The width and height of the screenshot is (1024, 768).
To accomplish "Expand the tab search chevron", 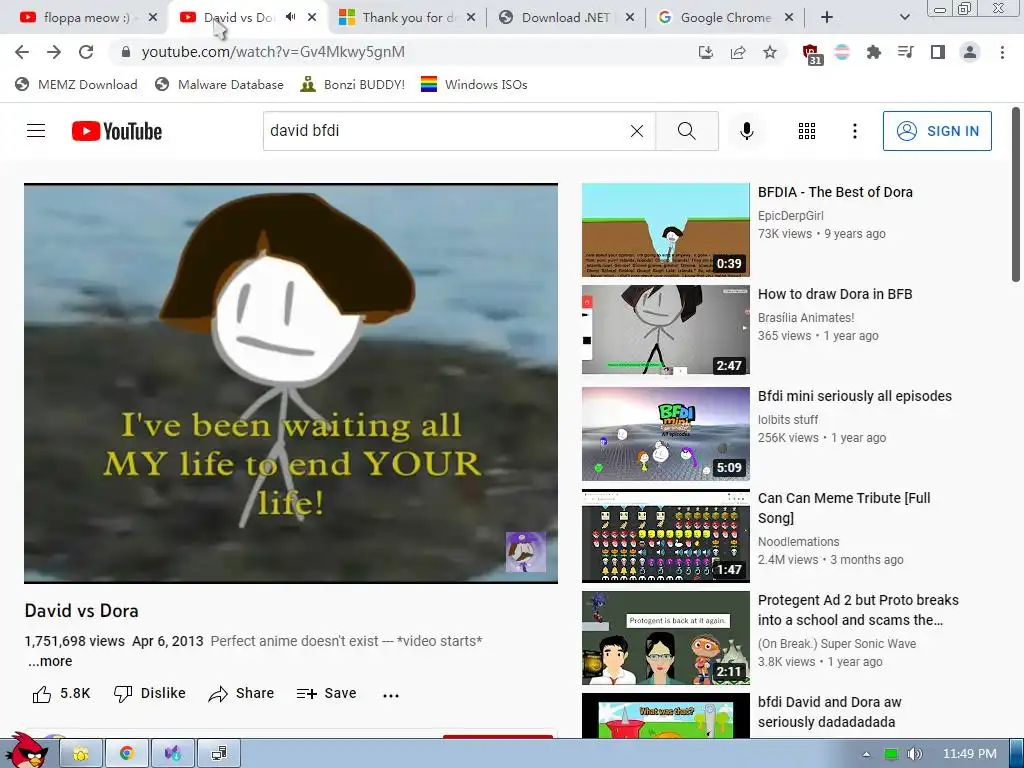I will coord(904,18).
